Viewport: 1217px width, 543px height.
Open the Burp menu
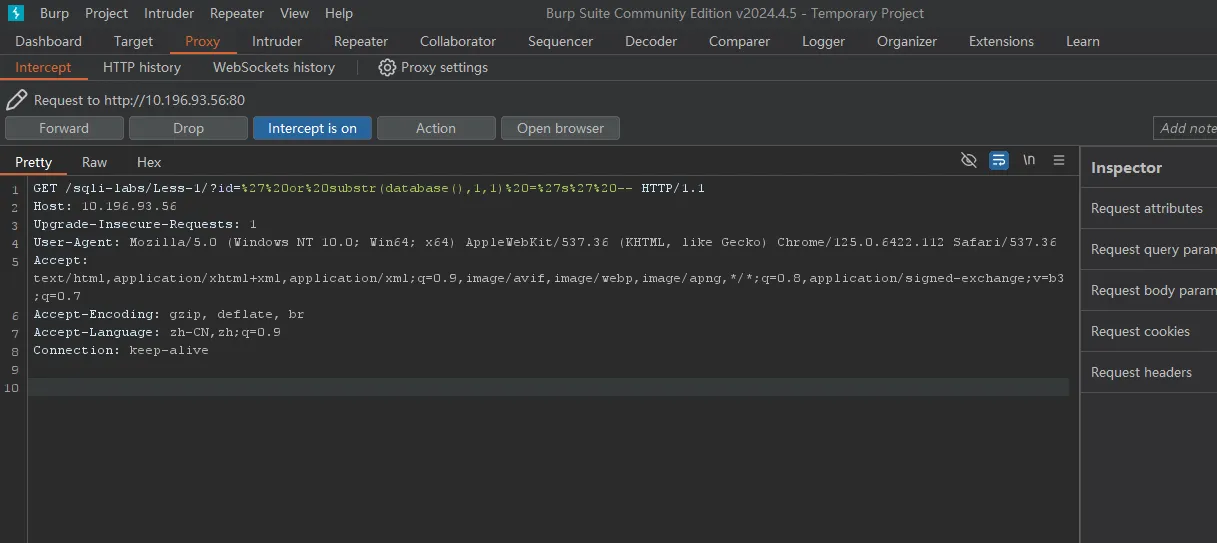pos(54,13)
